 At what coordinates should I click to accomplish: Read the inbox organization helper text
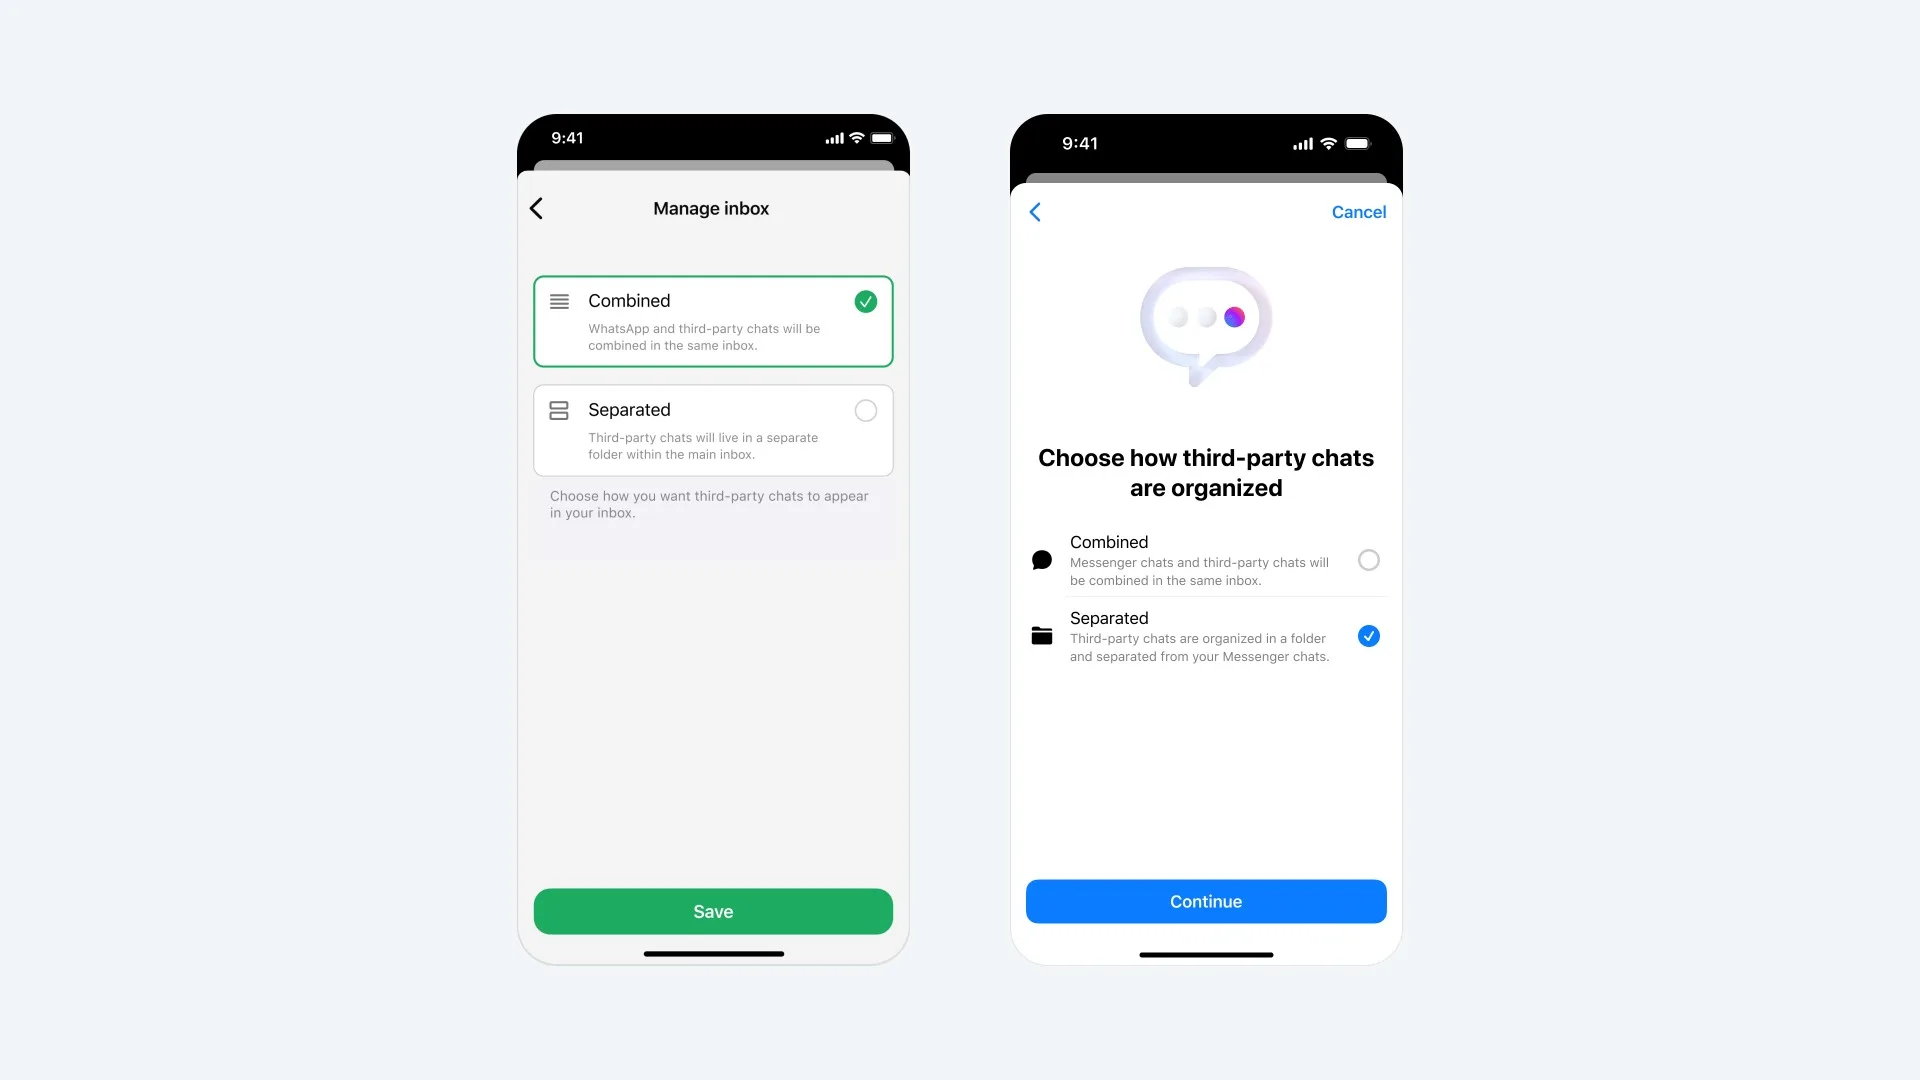[x=712, y=505]
